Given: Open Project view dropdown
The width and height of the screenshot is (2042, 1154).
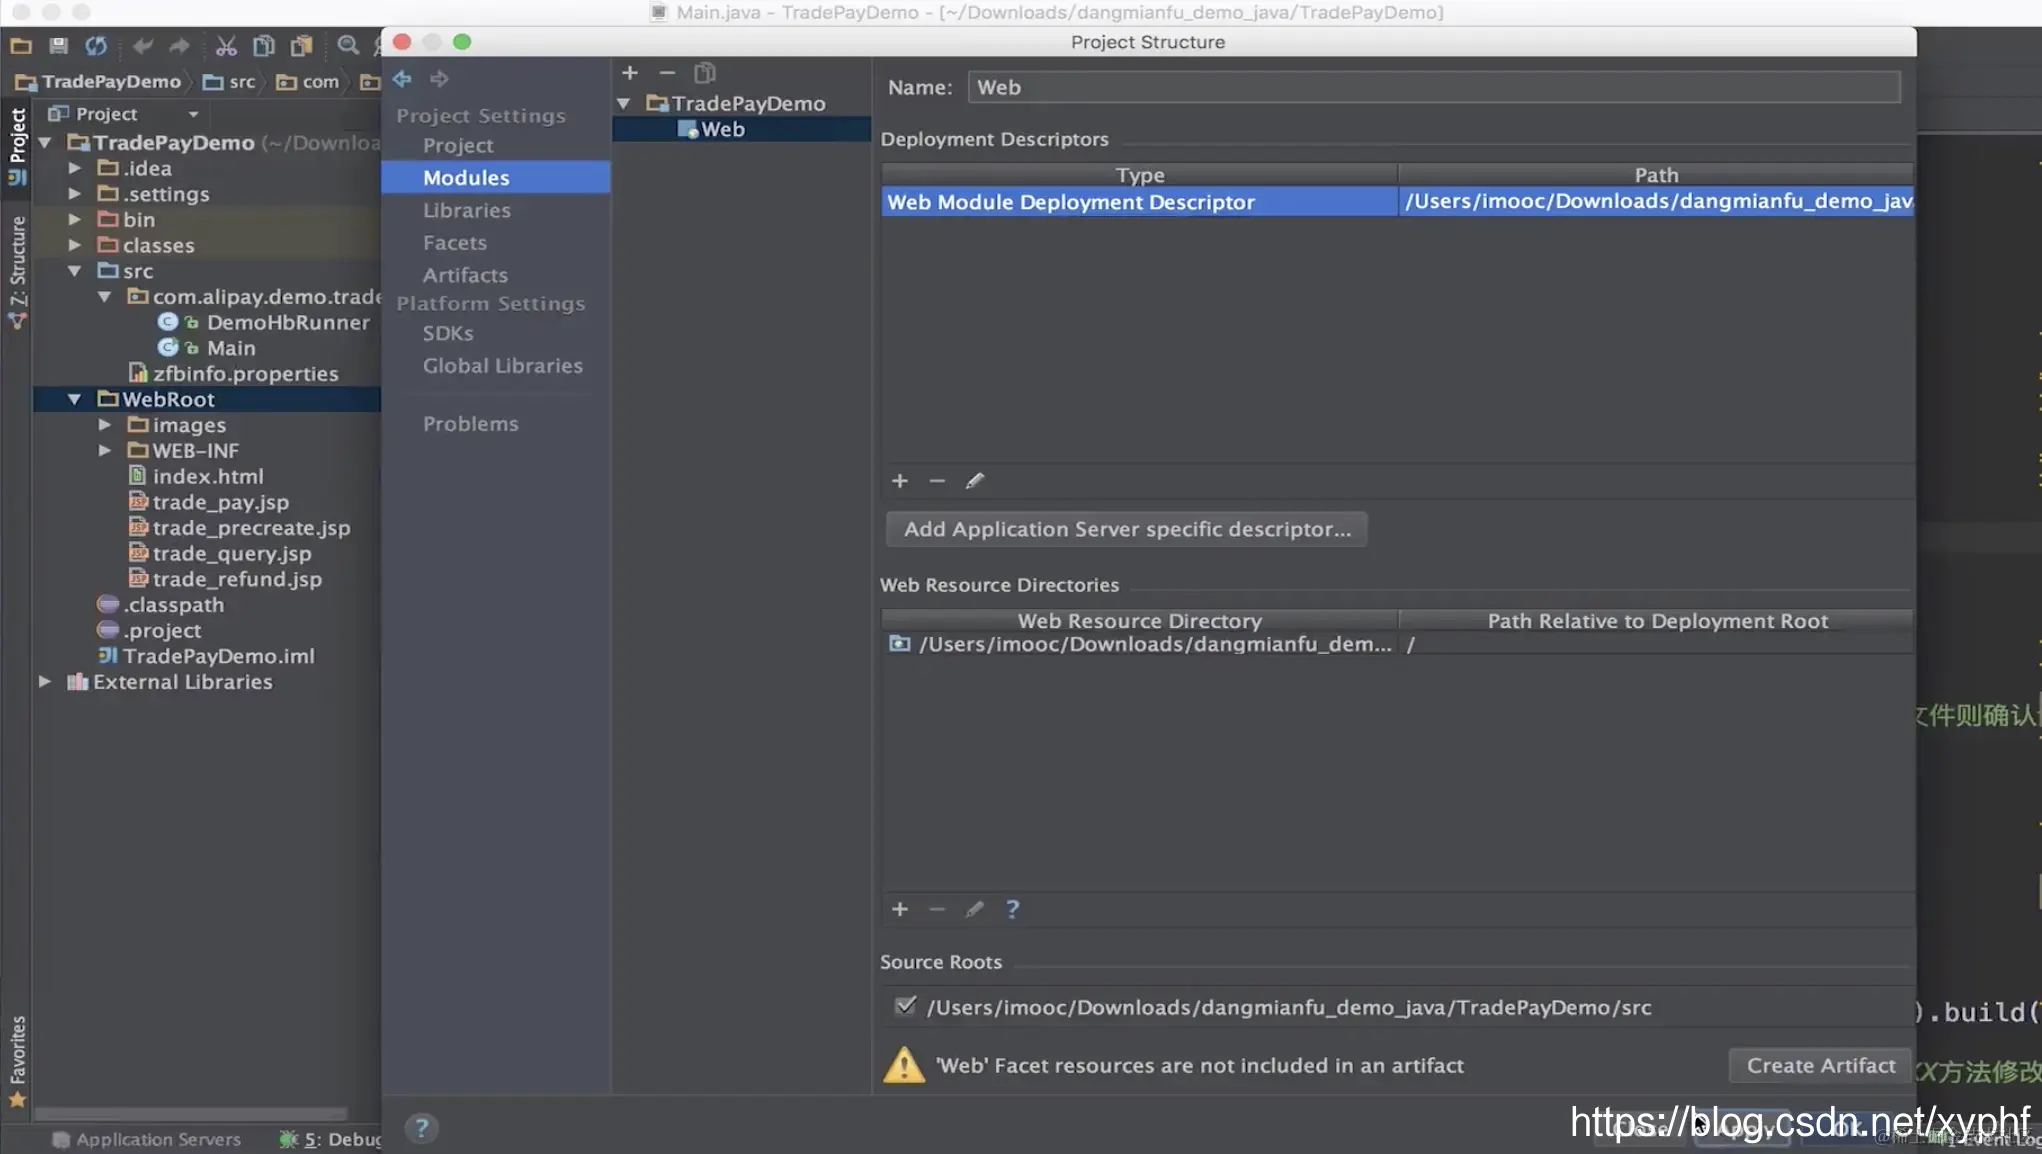Looking at the screenshot, I should (193, 114).
